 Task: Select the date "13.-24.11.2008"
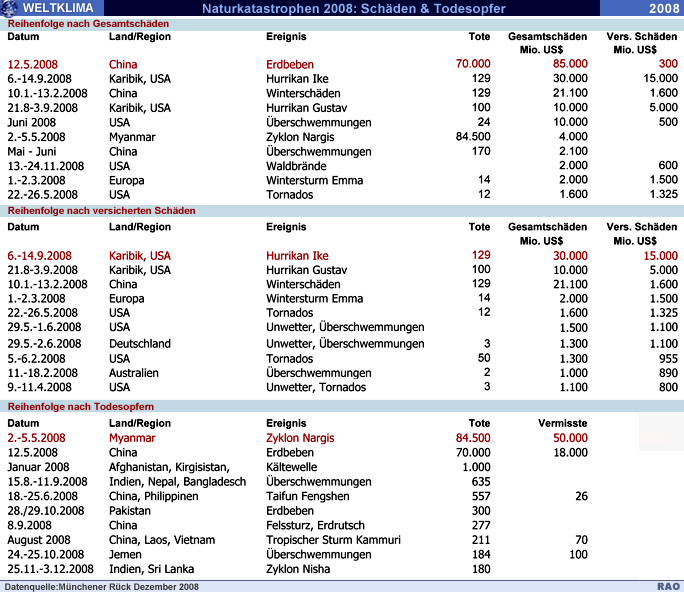(x=46, y=166)
